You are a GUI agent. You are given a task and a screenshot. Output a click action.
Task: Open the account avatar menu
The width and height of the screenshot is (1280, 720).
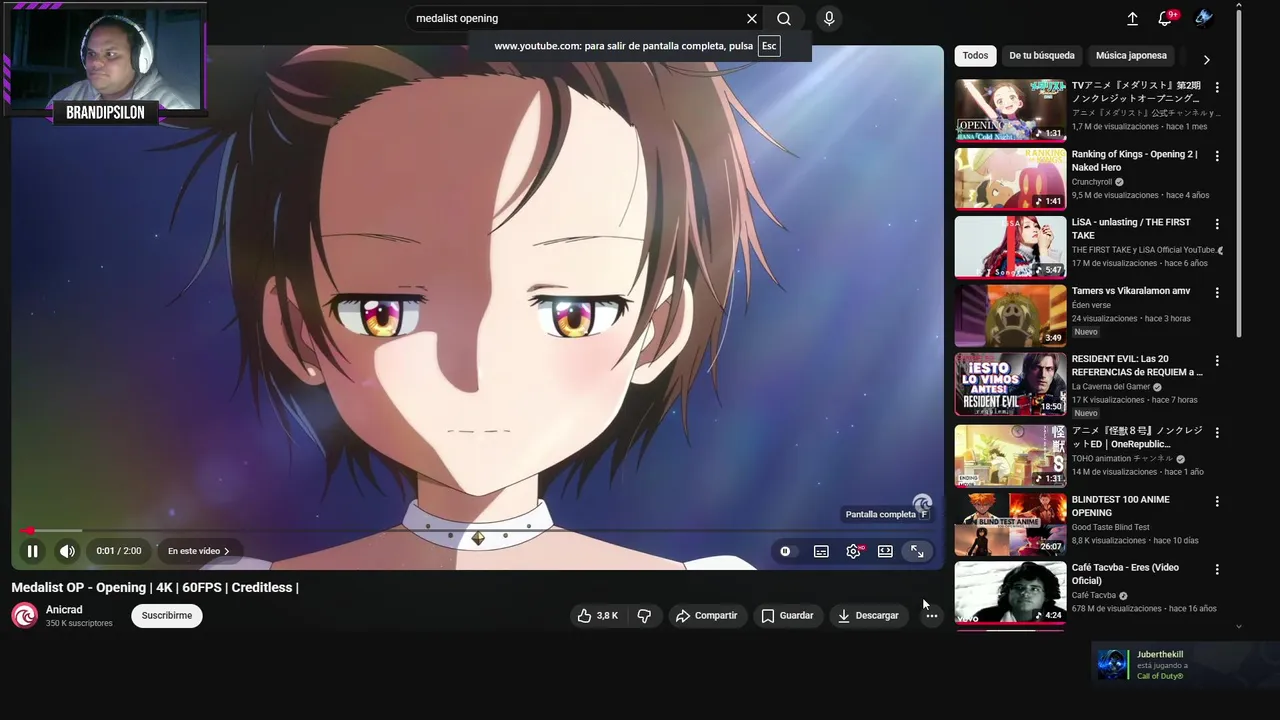[x=1203, y=18]
